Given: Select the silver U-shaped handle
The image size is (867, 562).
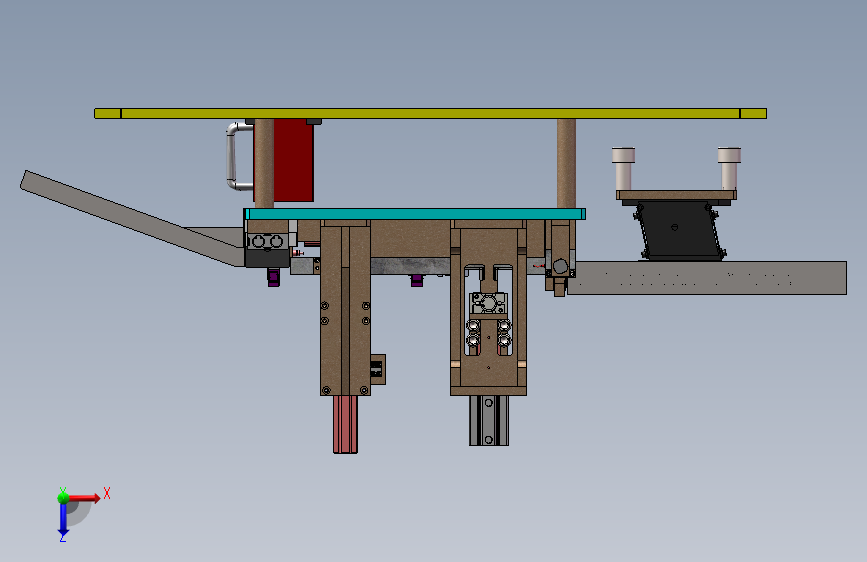Looking at the screenshot, I should click(x=239, y=157).
